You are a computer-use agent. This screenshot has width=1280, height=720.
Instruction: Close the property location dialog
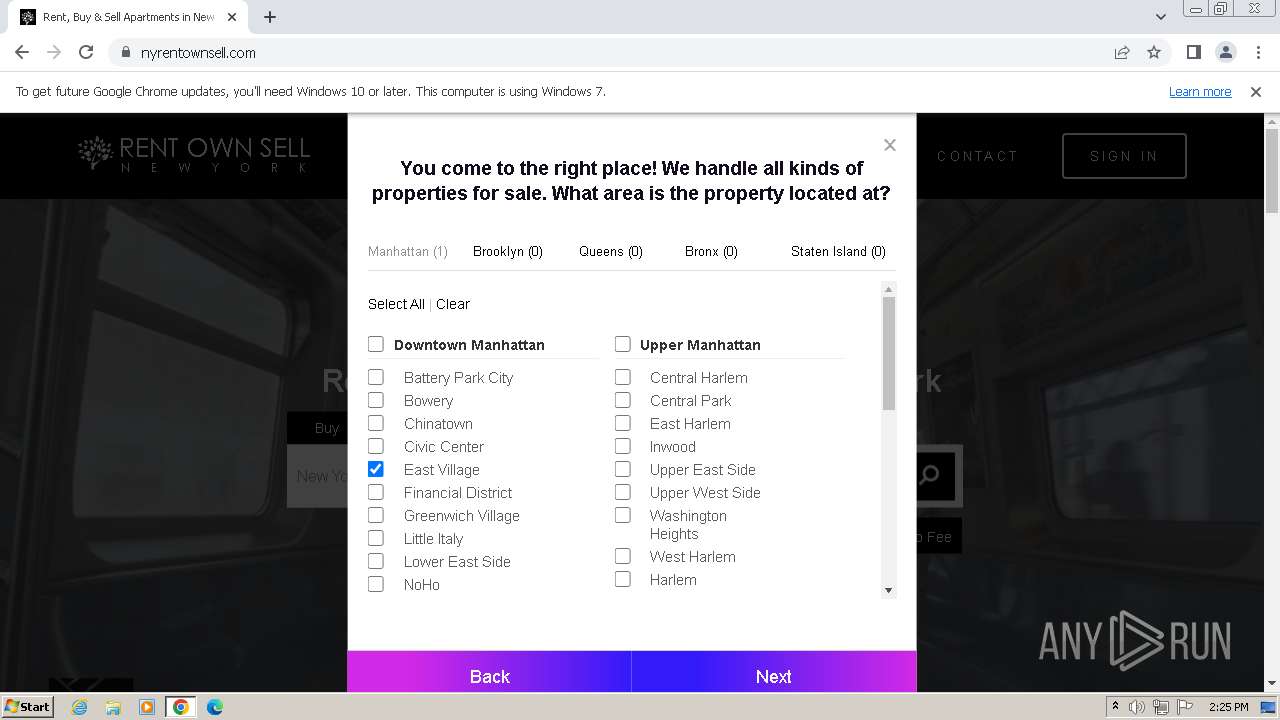point(890,145)
